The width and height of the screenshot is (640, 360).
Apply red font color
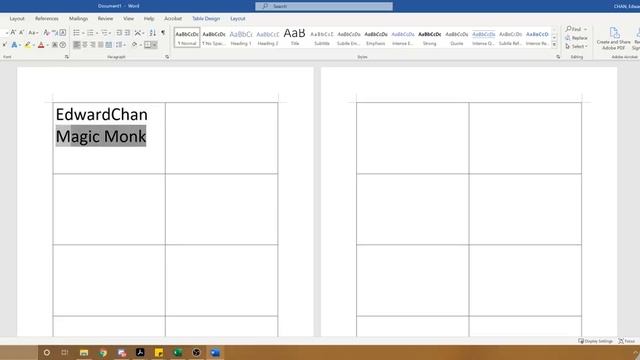[41, 45]
